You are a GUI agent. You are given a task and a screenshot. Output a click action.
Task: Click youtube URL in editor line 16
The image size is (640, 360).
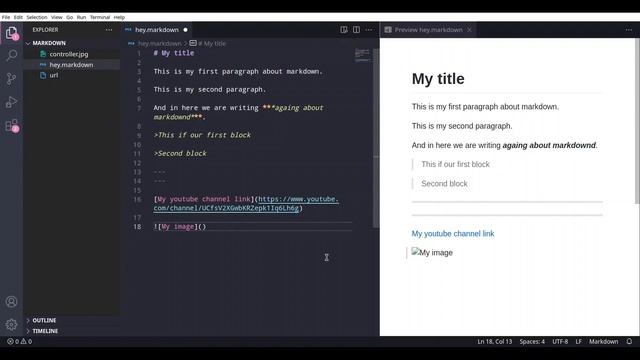click(x=246, y=204)
